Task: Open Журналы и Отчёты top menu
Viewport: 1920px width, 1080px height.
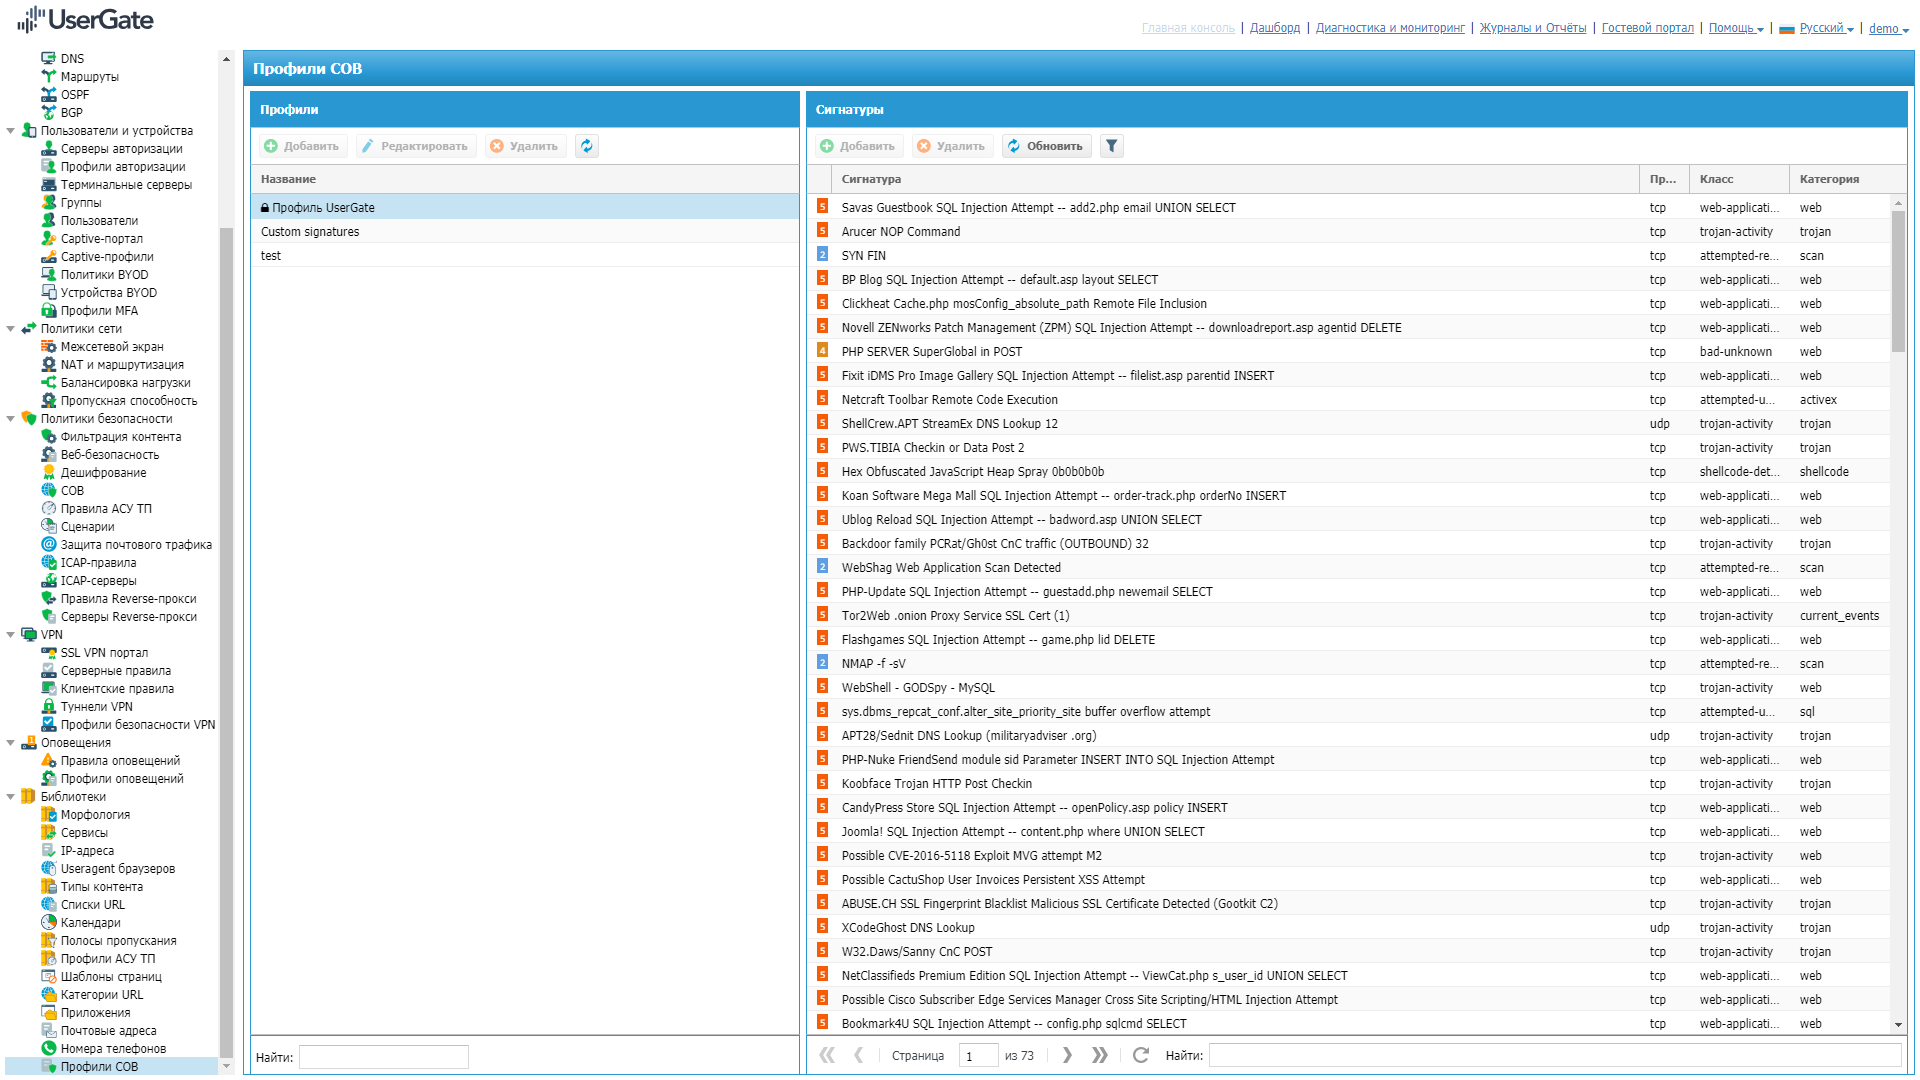Action: (1532, 28)
